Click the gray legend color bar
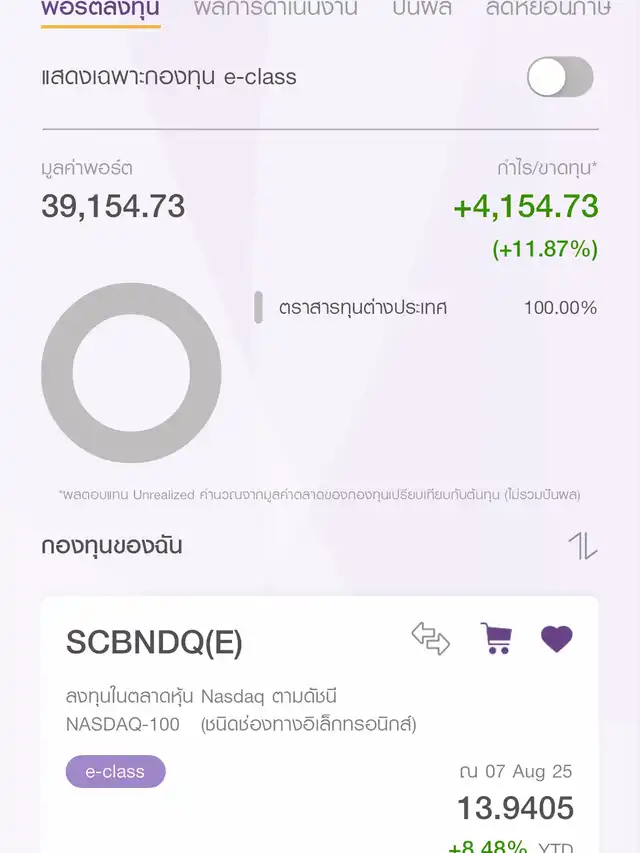 point(259,307)
